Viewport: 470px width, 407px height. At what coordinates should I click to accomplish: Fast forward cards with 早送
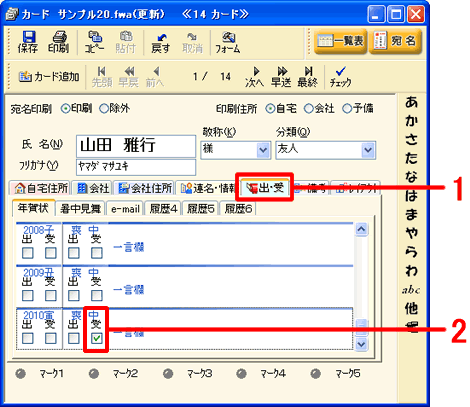click(x=281, y=77)
